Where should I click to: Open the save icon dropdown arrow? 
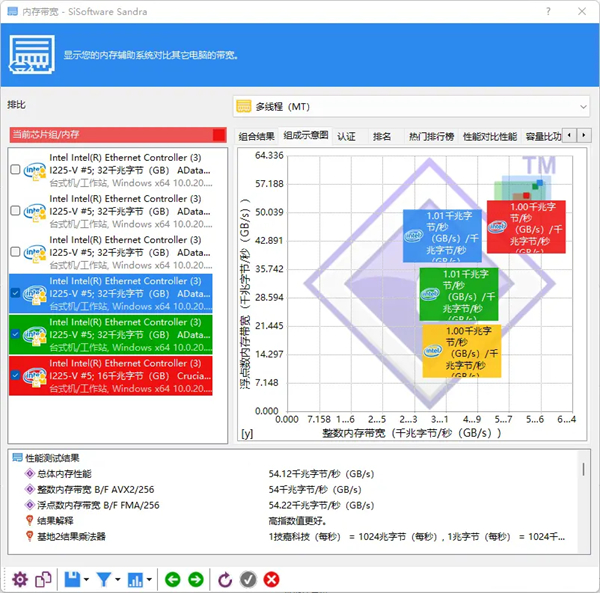[86, 580]
